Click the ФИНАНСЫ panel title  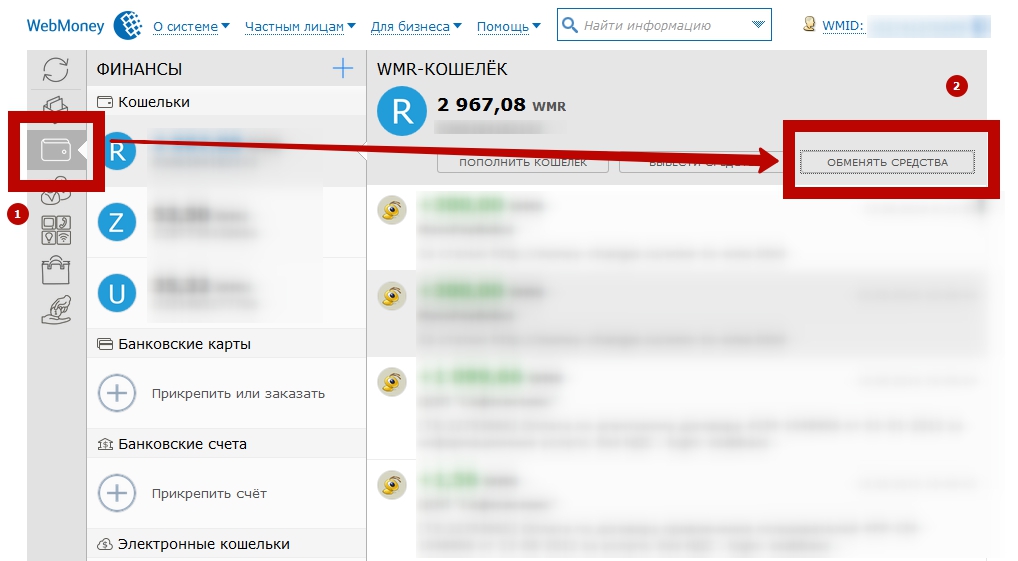(139, 69)
